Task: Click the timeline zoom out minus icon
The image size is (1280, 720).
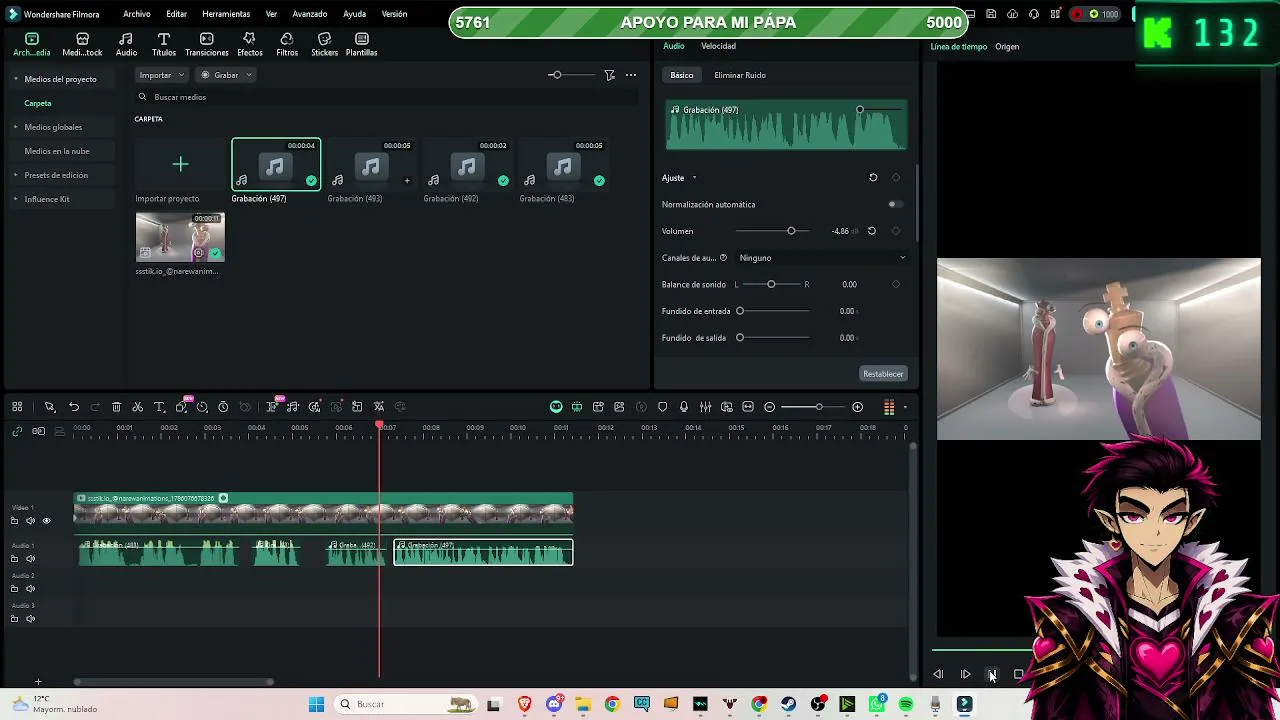Action: (x=769, y=407)
